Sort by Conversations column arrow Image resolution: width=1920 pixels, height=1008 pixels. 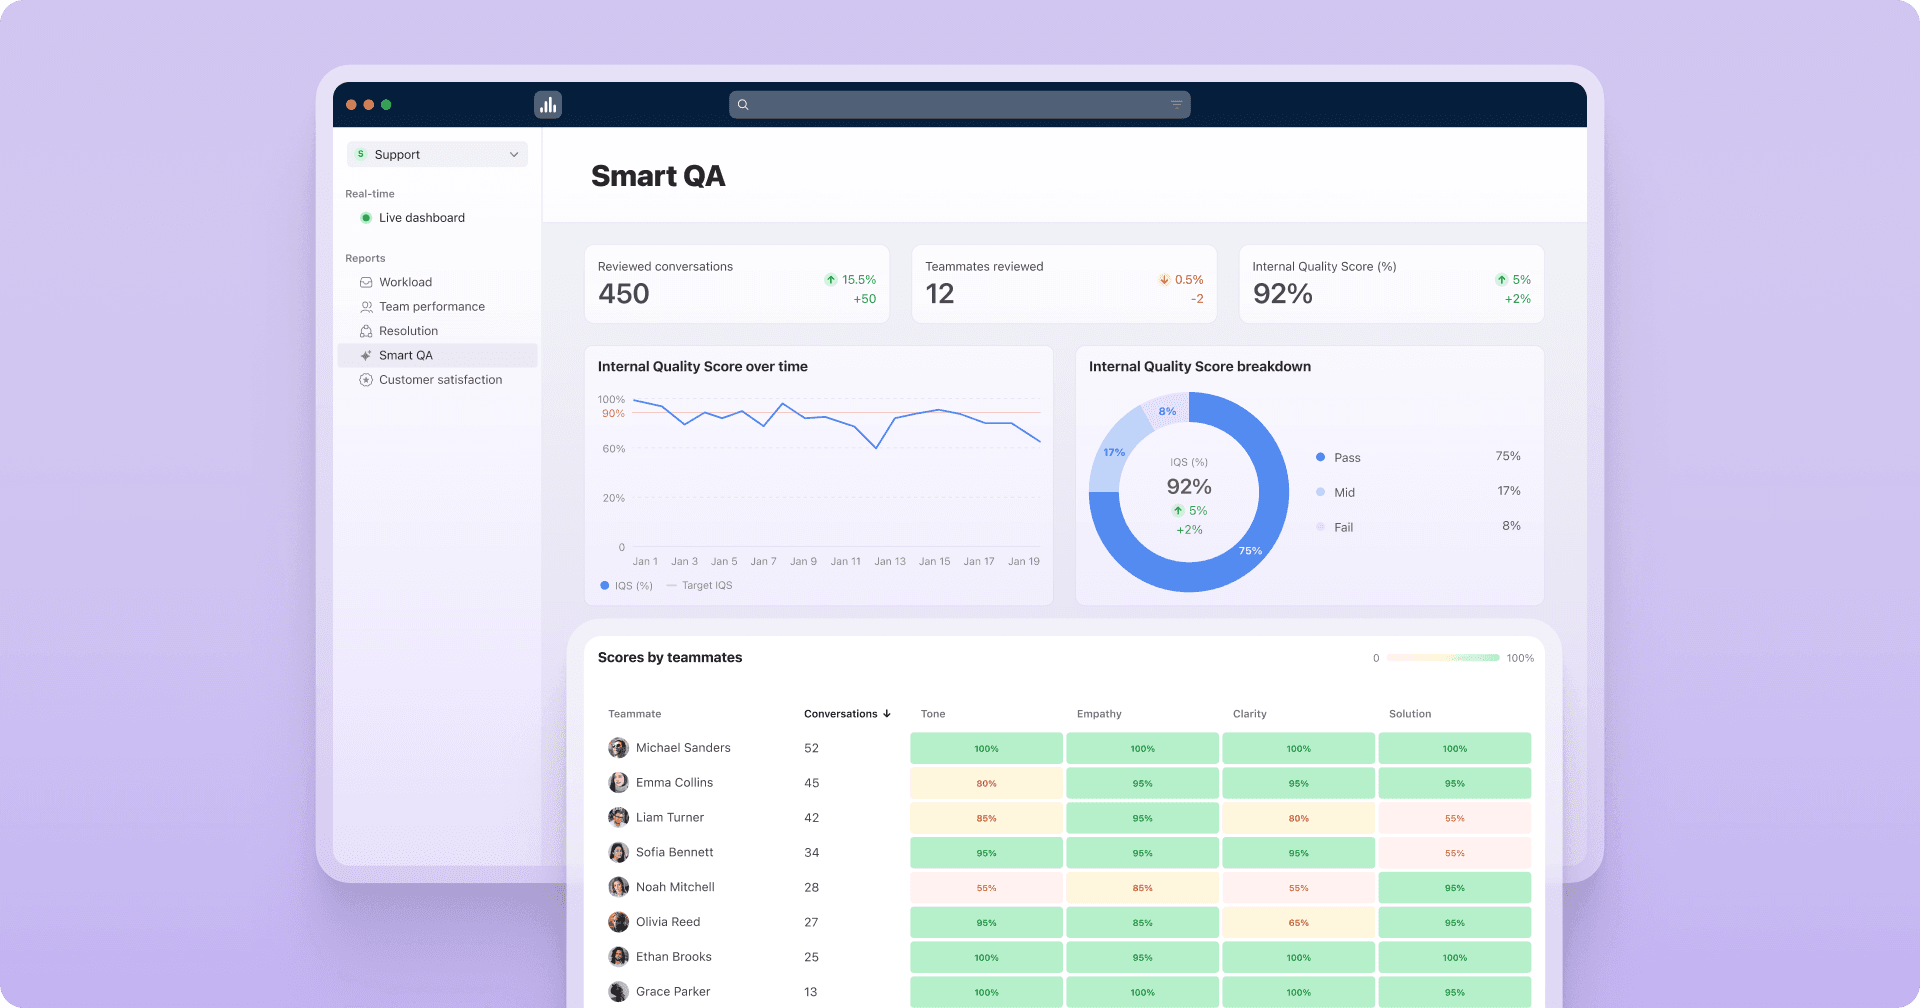[886, 714]
